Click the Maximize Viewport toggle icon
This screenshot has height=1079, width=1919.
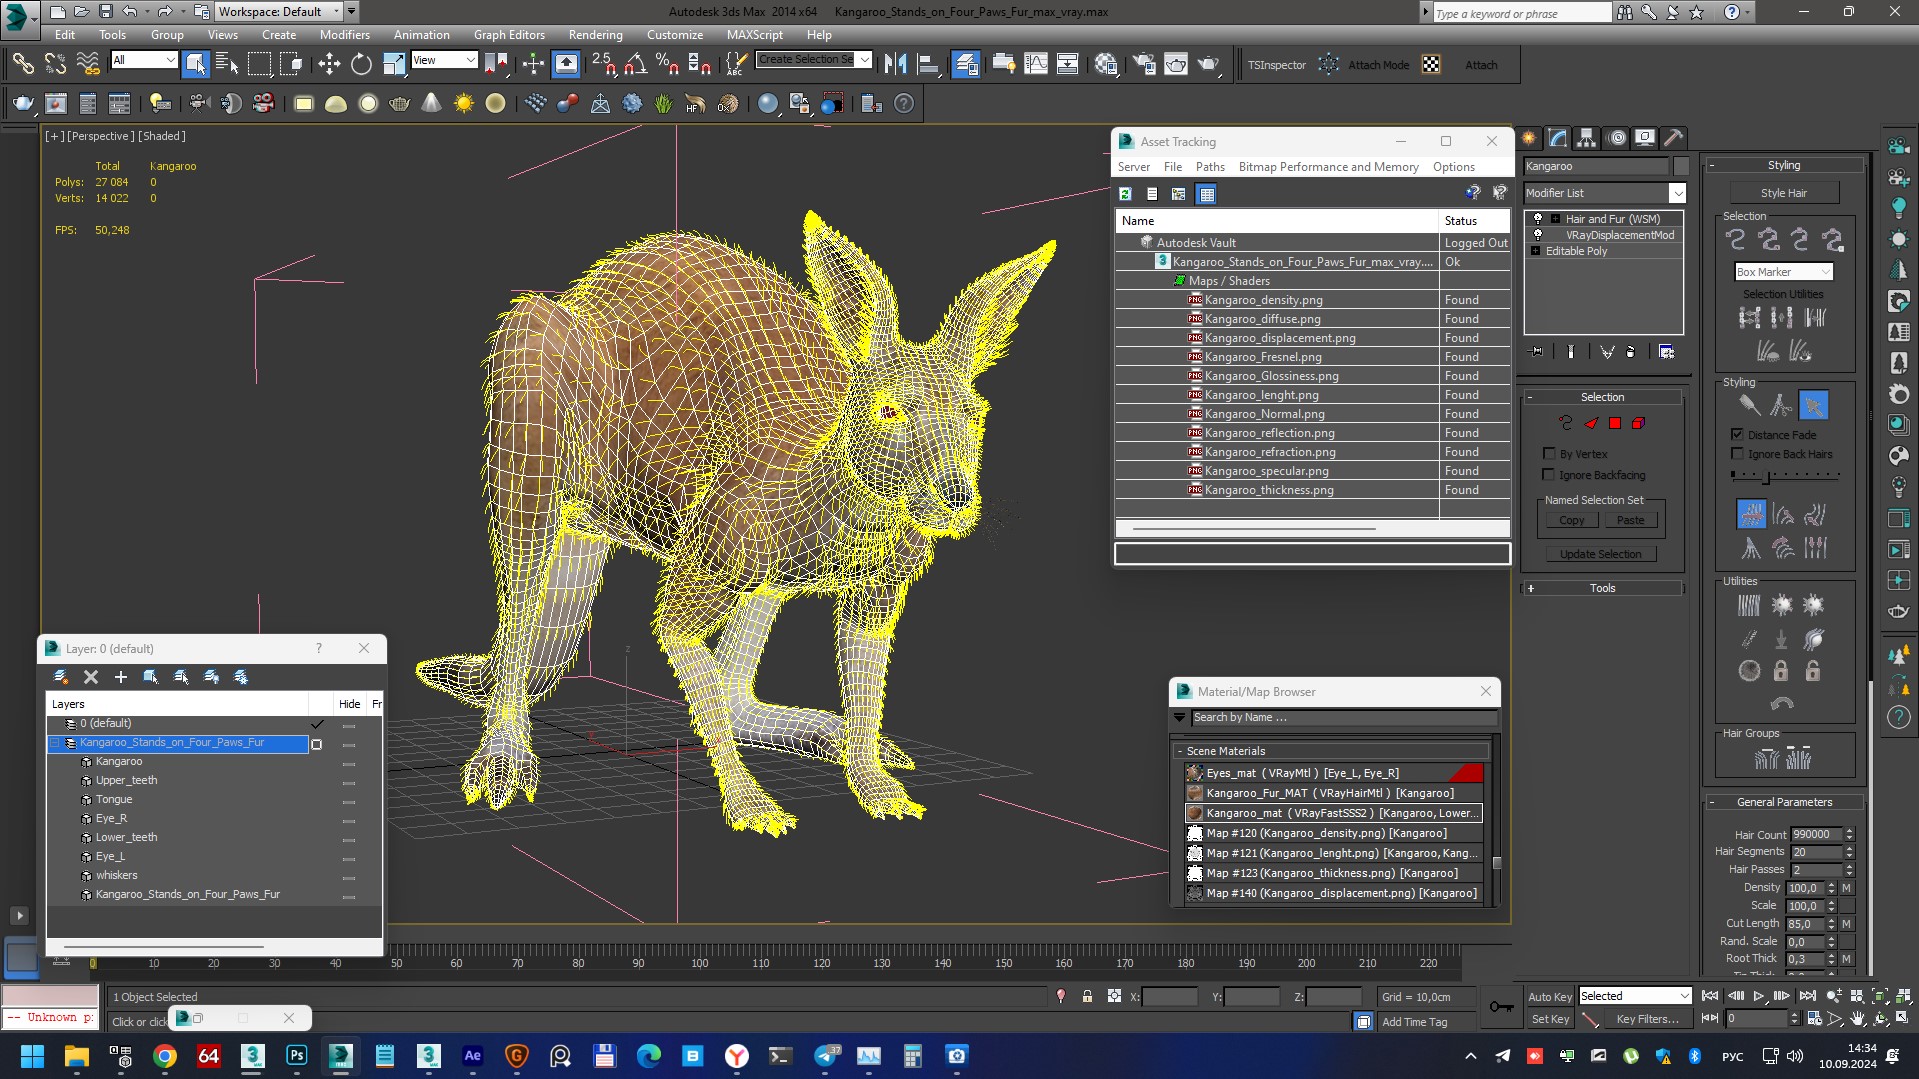pos(1904,1019)
